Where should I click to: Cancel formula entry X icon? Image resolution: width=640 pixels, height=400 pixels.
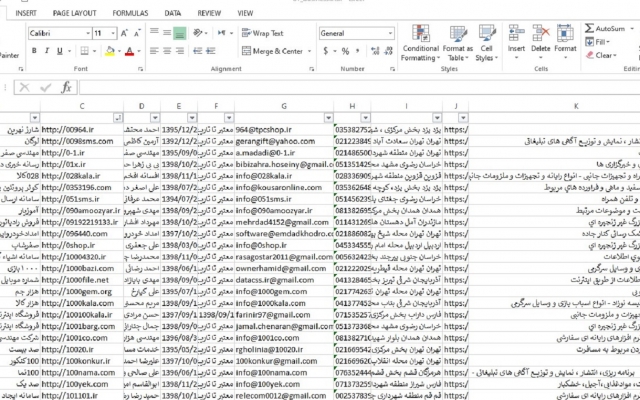[24, 87]
